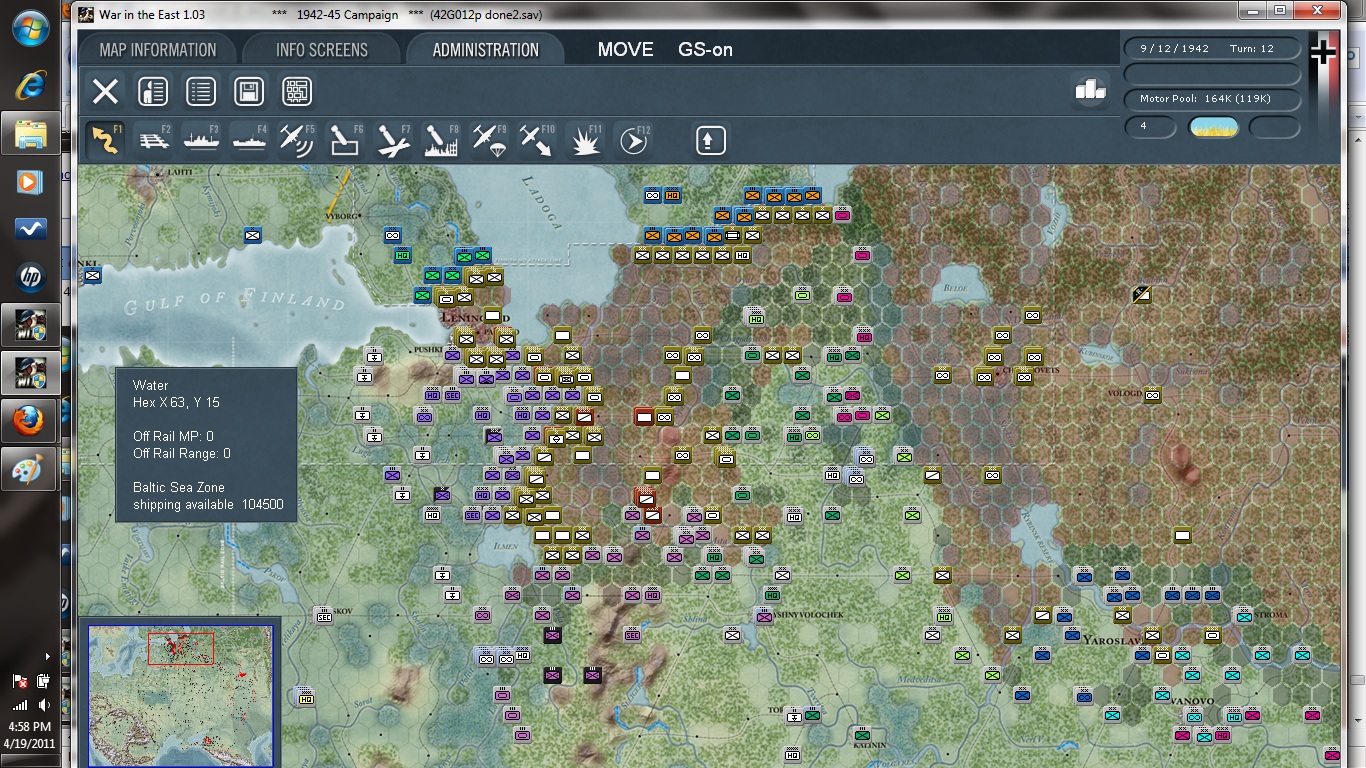Select the Move mode (F1) icon
1366x768 pixels.
[x=105, y=140]
